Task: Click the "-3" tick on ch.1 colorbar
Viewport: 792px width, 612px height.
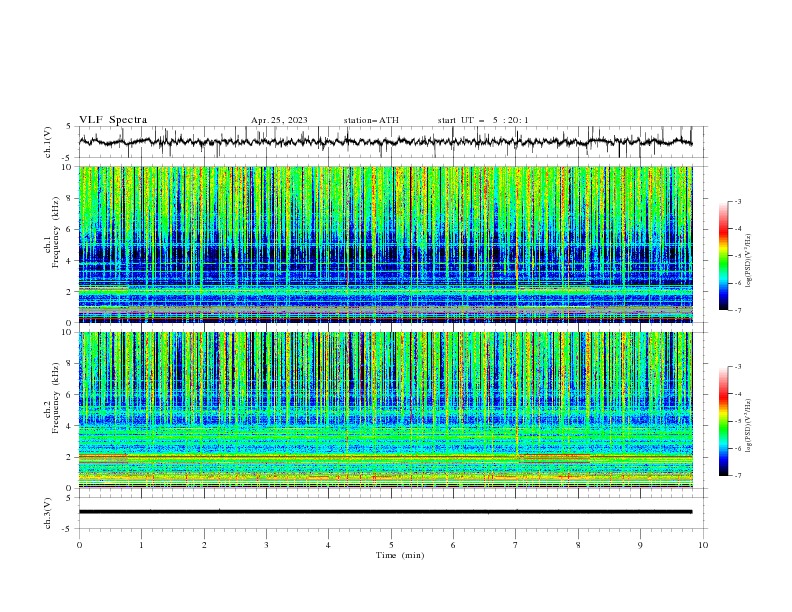Action: 737,201
